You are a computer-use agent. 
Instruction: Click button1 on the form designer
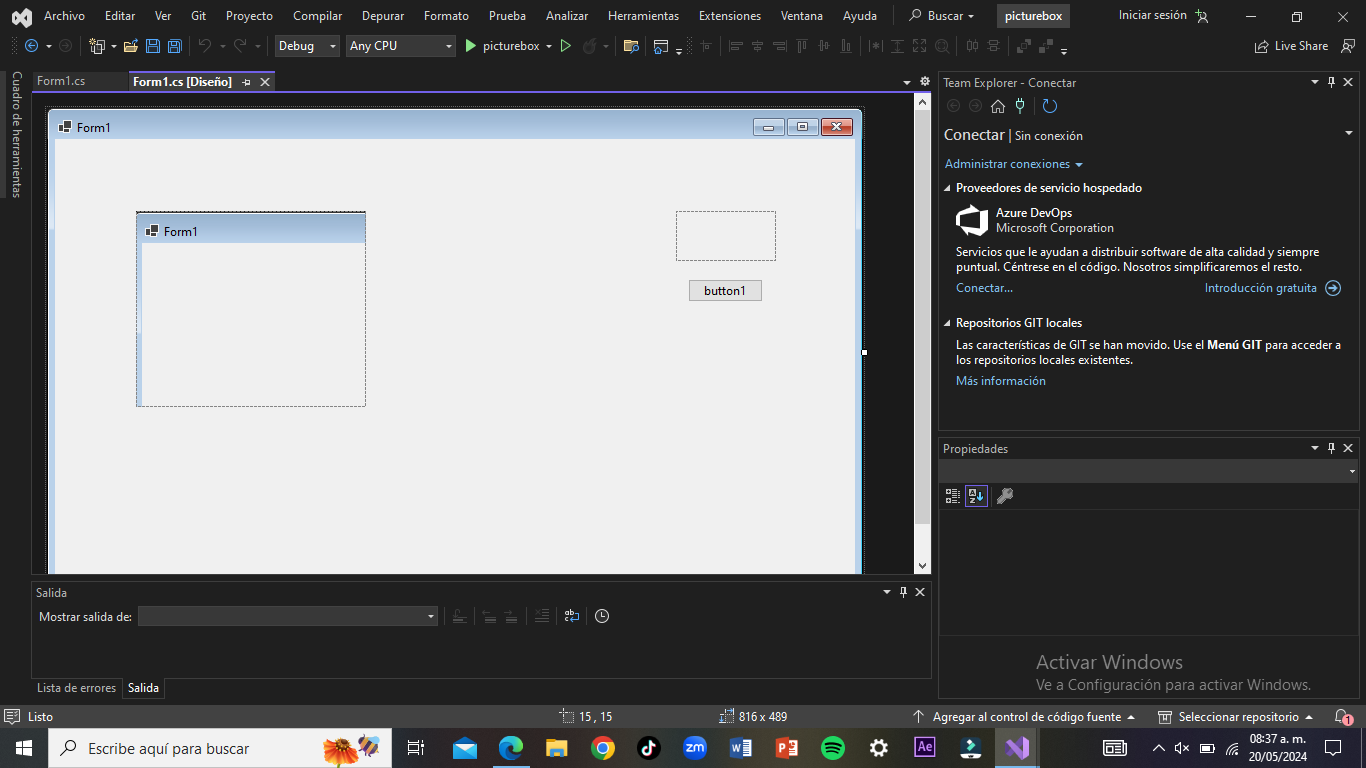coord(725,291)
